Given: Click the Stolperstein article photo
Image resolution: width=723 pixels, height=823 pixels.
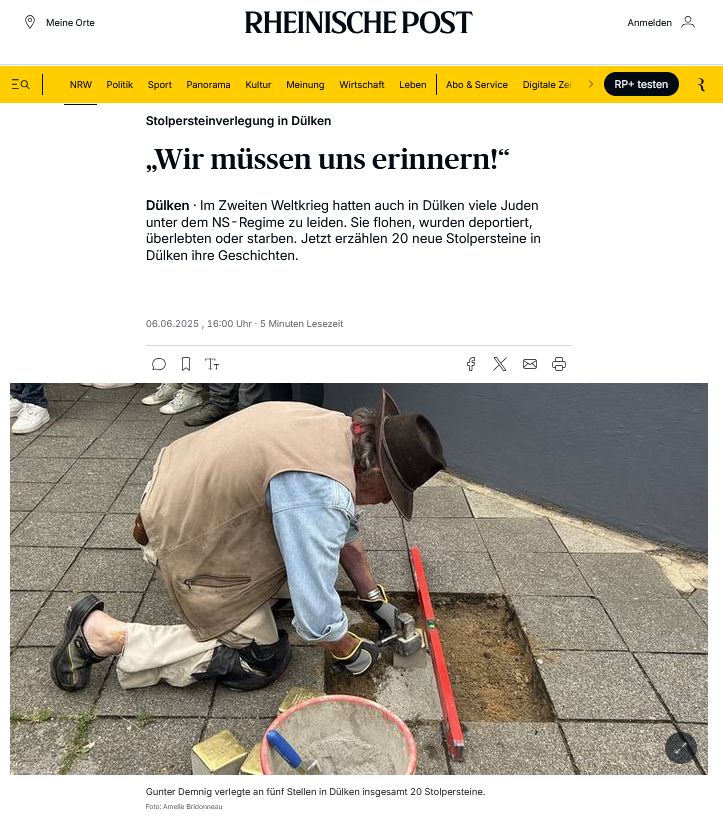Looking at the screenshot, I should pos(359,578).
